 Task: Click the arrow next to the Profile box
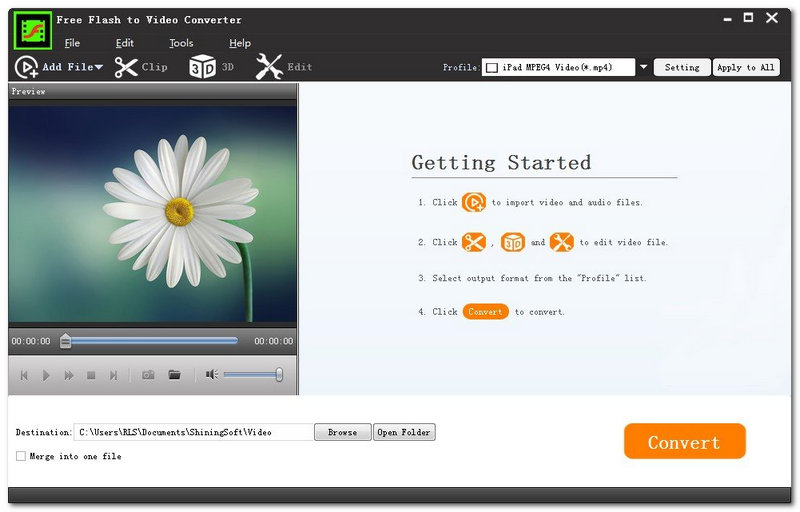pyautogui.click(x=644, y=68)
